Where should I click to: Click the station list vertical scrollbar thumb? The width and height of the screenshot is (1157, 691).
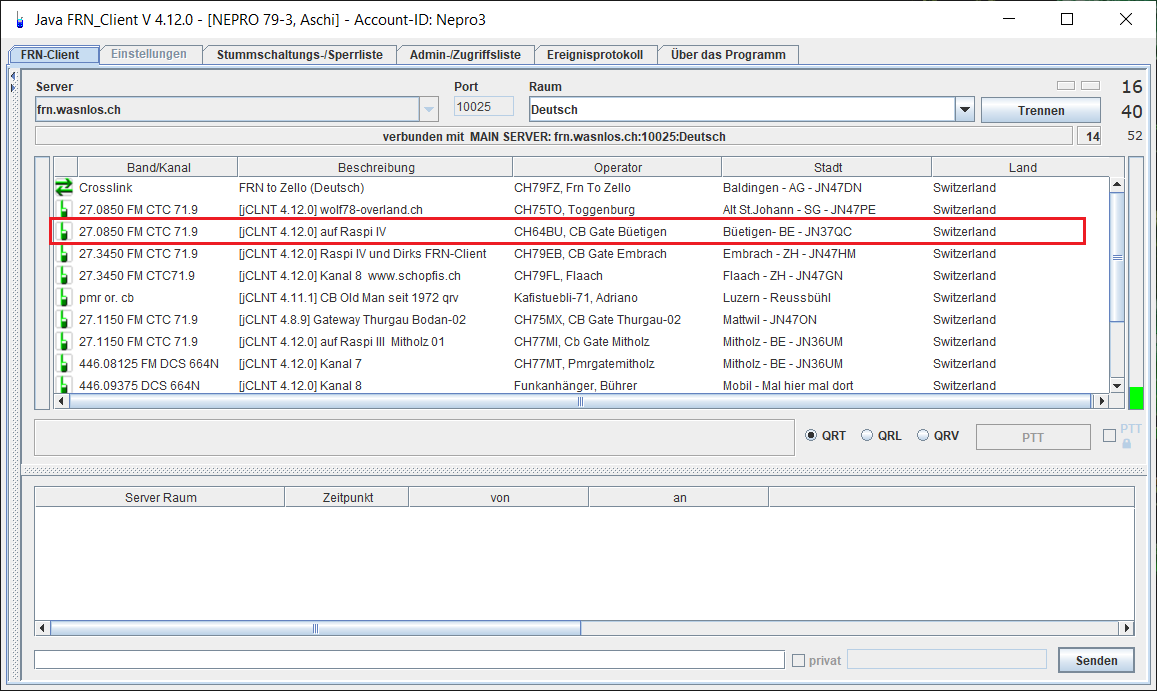coord(1117,257)
